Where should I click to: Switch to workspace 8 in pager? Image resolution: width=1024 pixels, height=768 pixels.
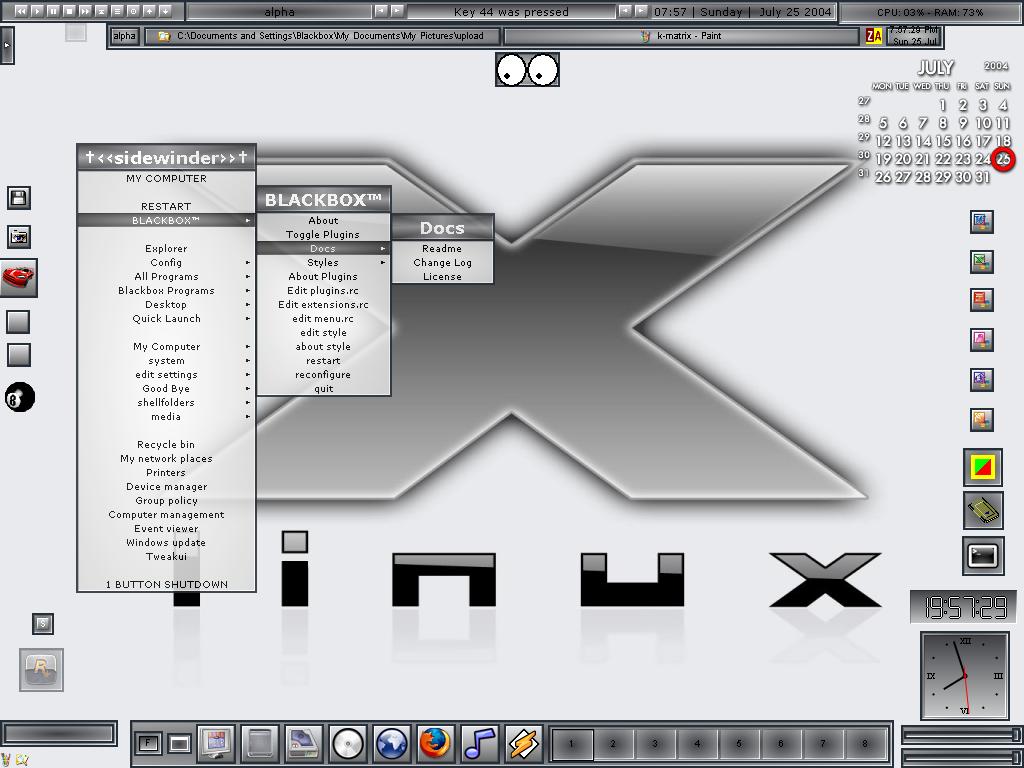click(865, 743)
